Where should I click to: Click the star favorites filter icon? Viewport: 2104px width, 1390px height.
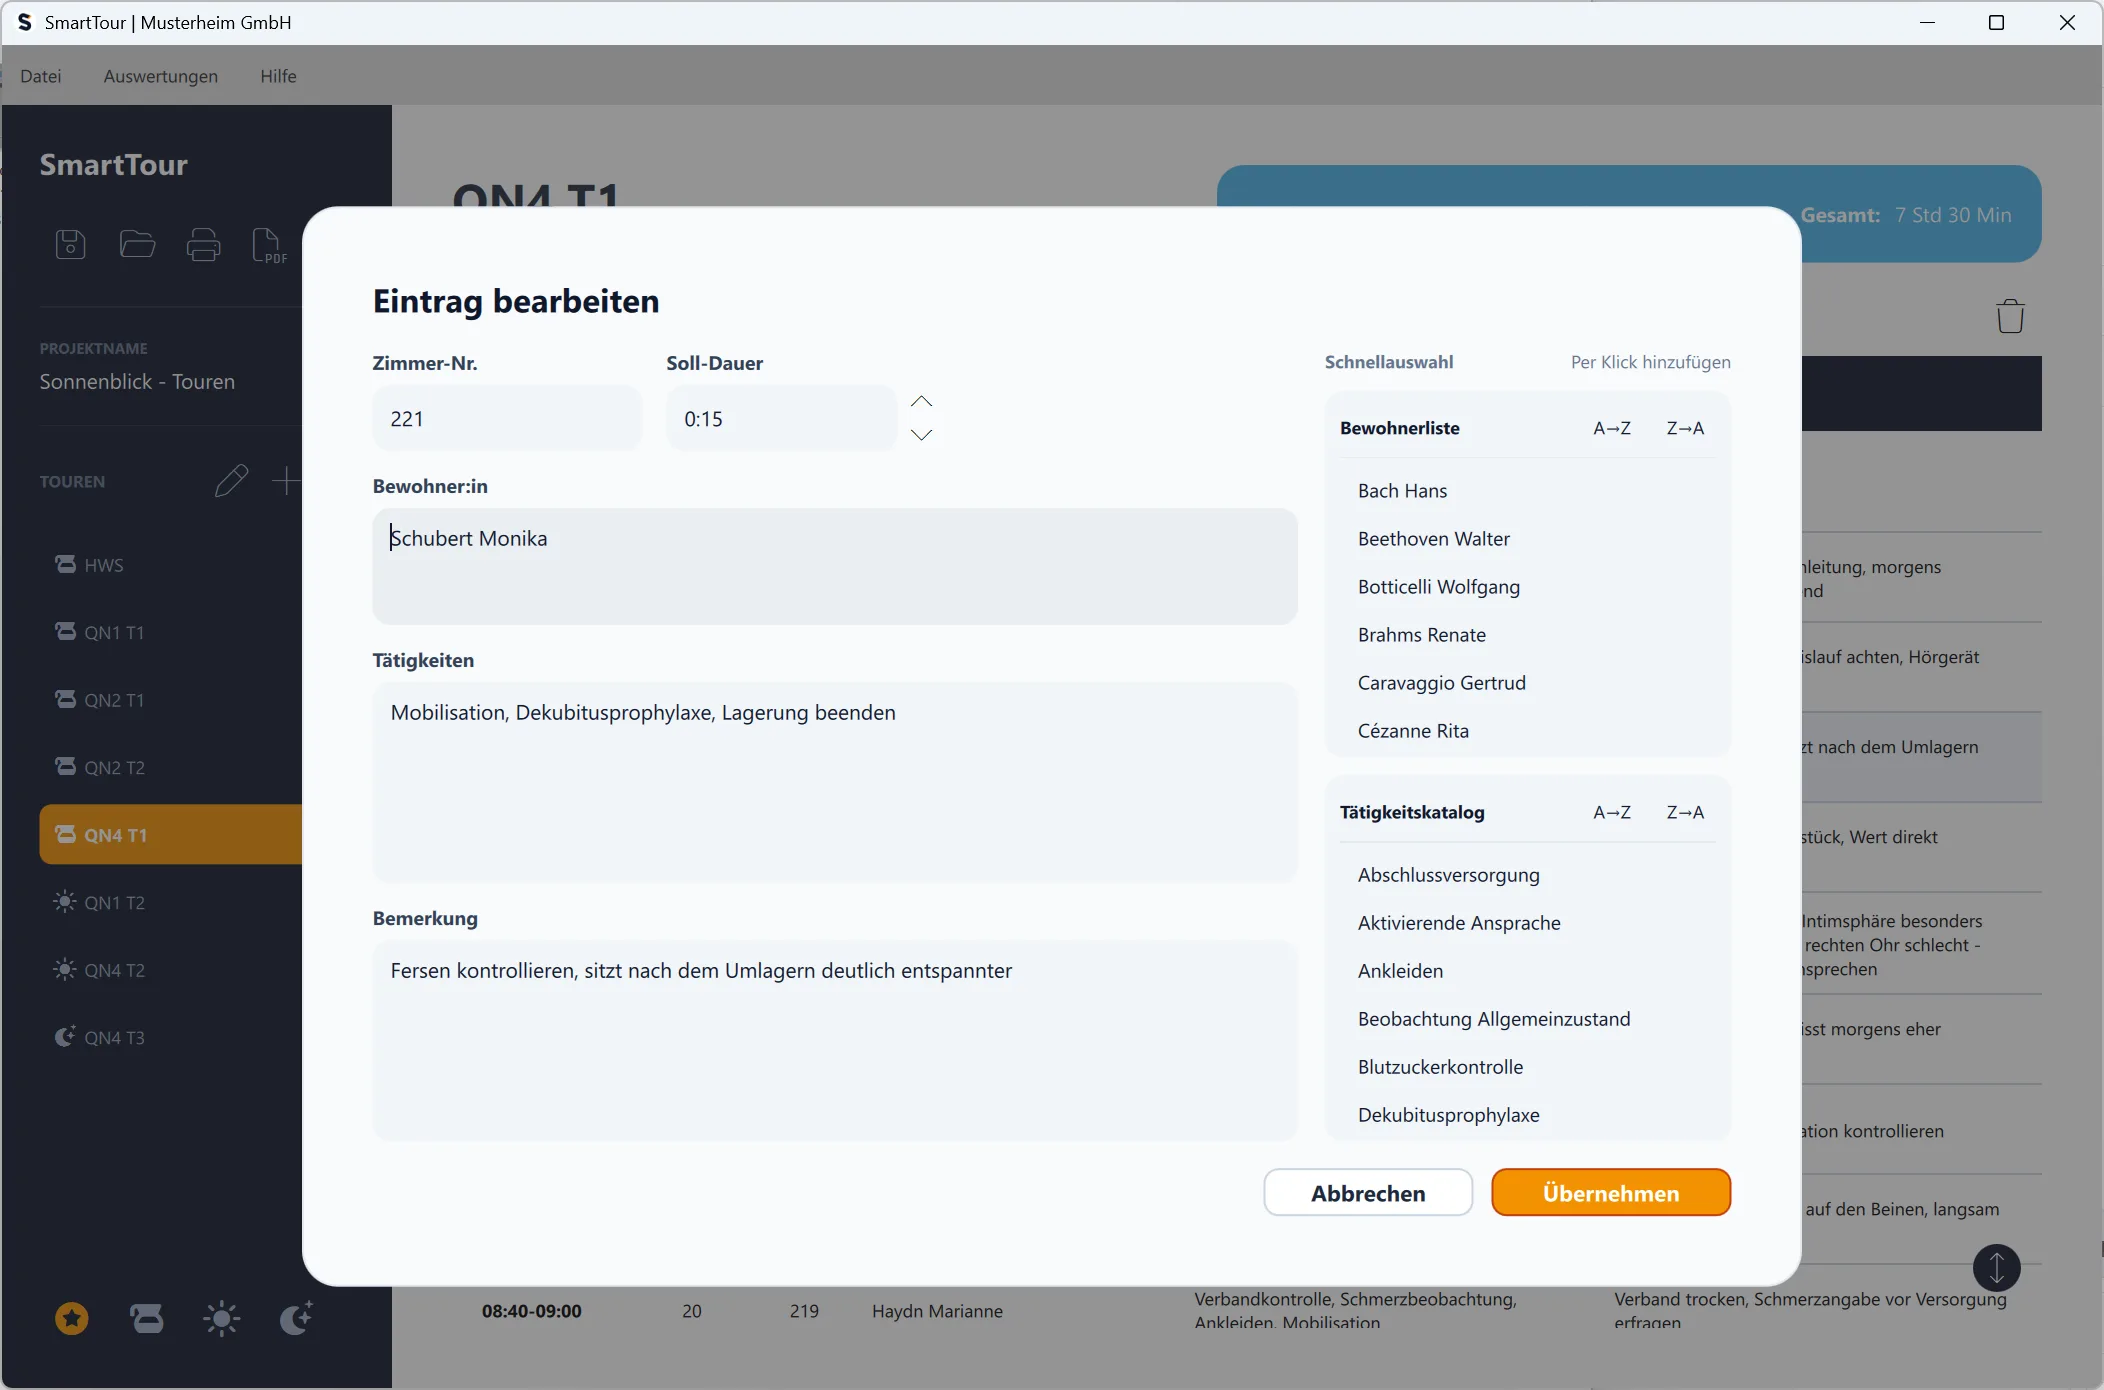click(x=71, y=1319)
